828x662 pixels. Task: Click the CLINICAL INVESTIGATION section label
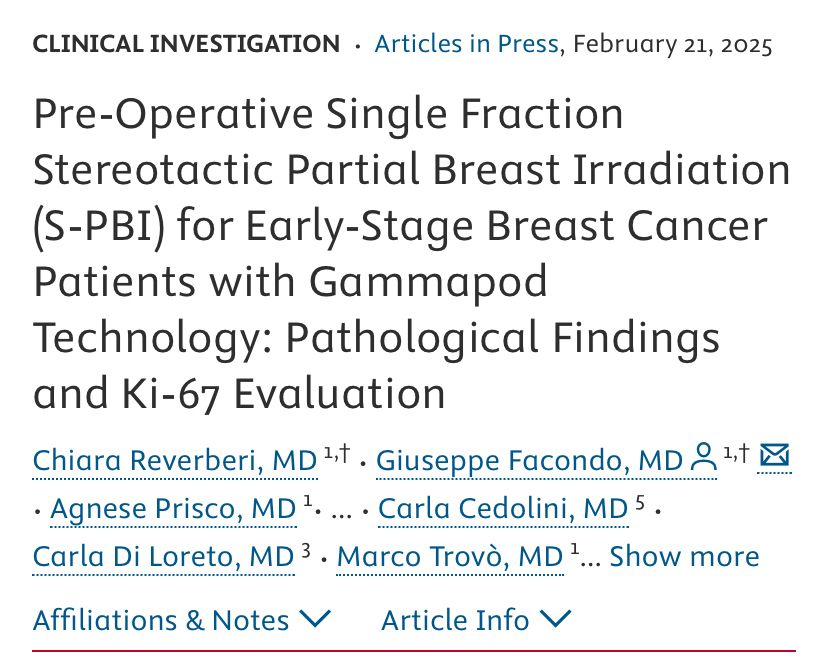coord(186,44)
